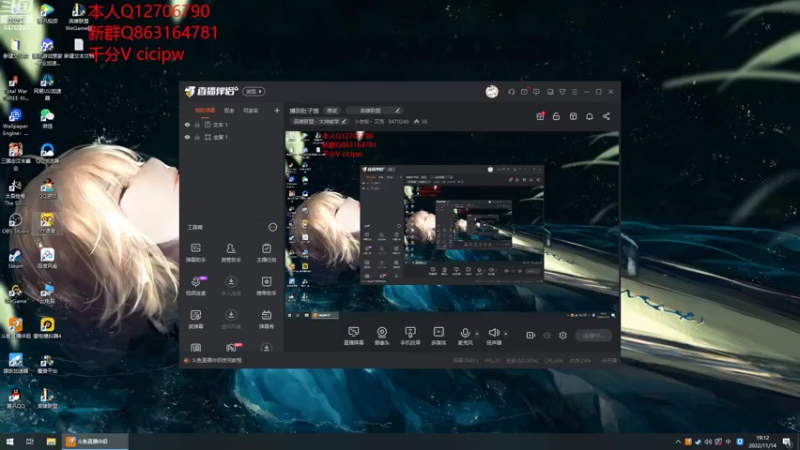This screenshot has width=800, height=450.
Task: Click the stream preview canvas
Action: coord(452,225)
